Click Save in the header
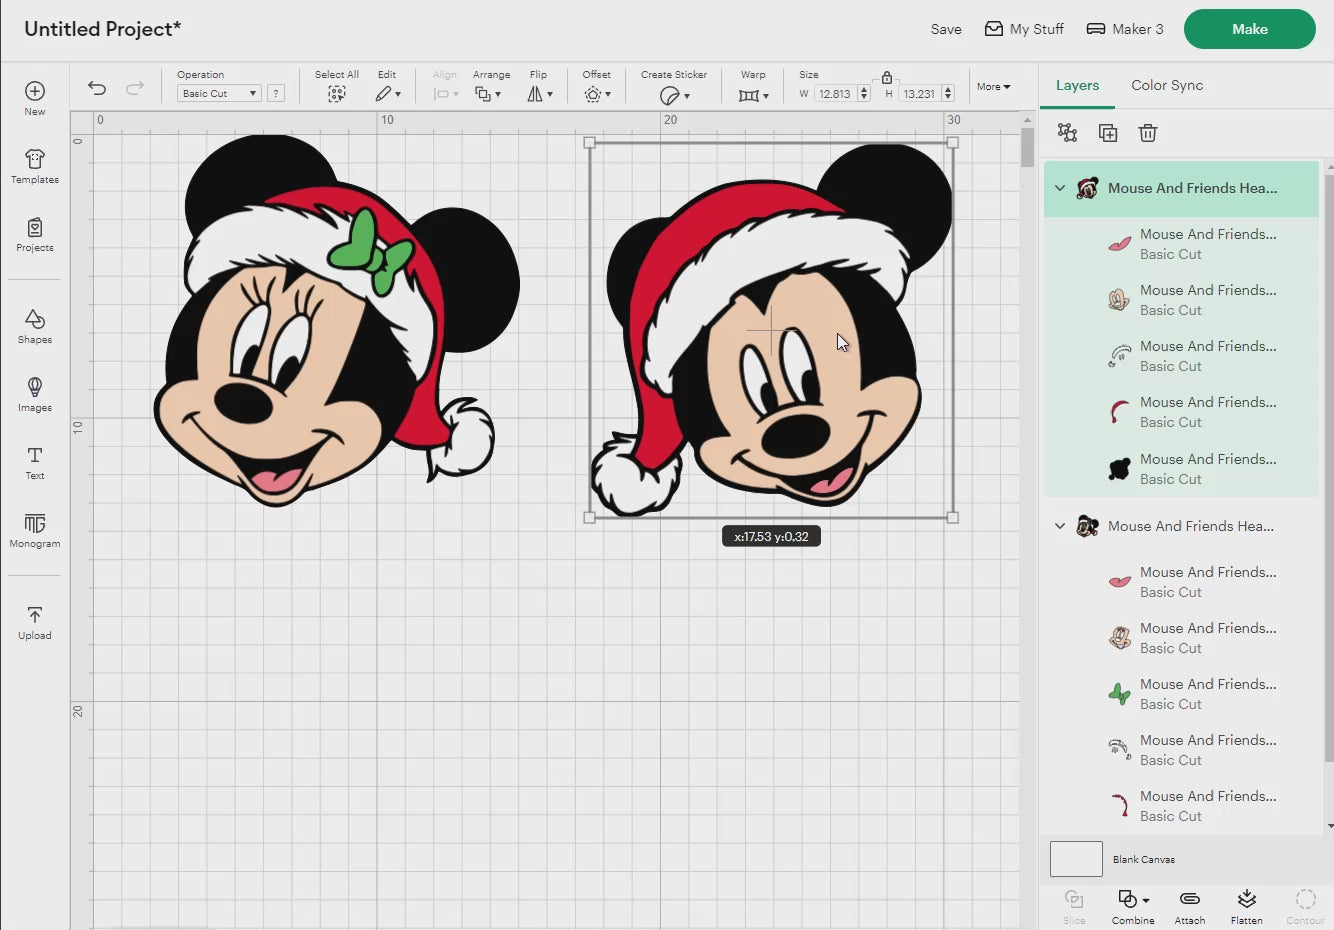This screenshot has height=930, width=1334. (946, 29)
